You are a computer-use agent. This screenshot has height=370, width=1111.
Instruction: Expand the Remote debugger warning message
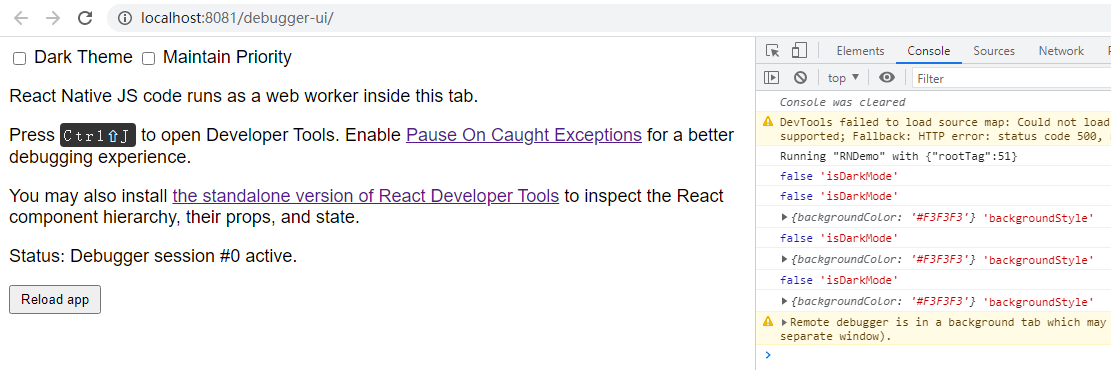(x=784, y=323)
